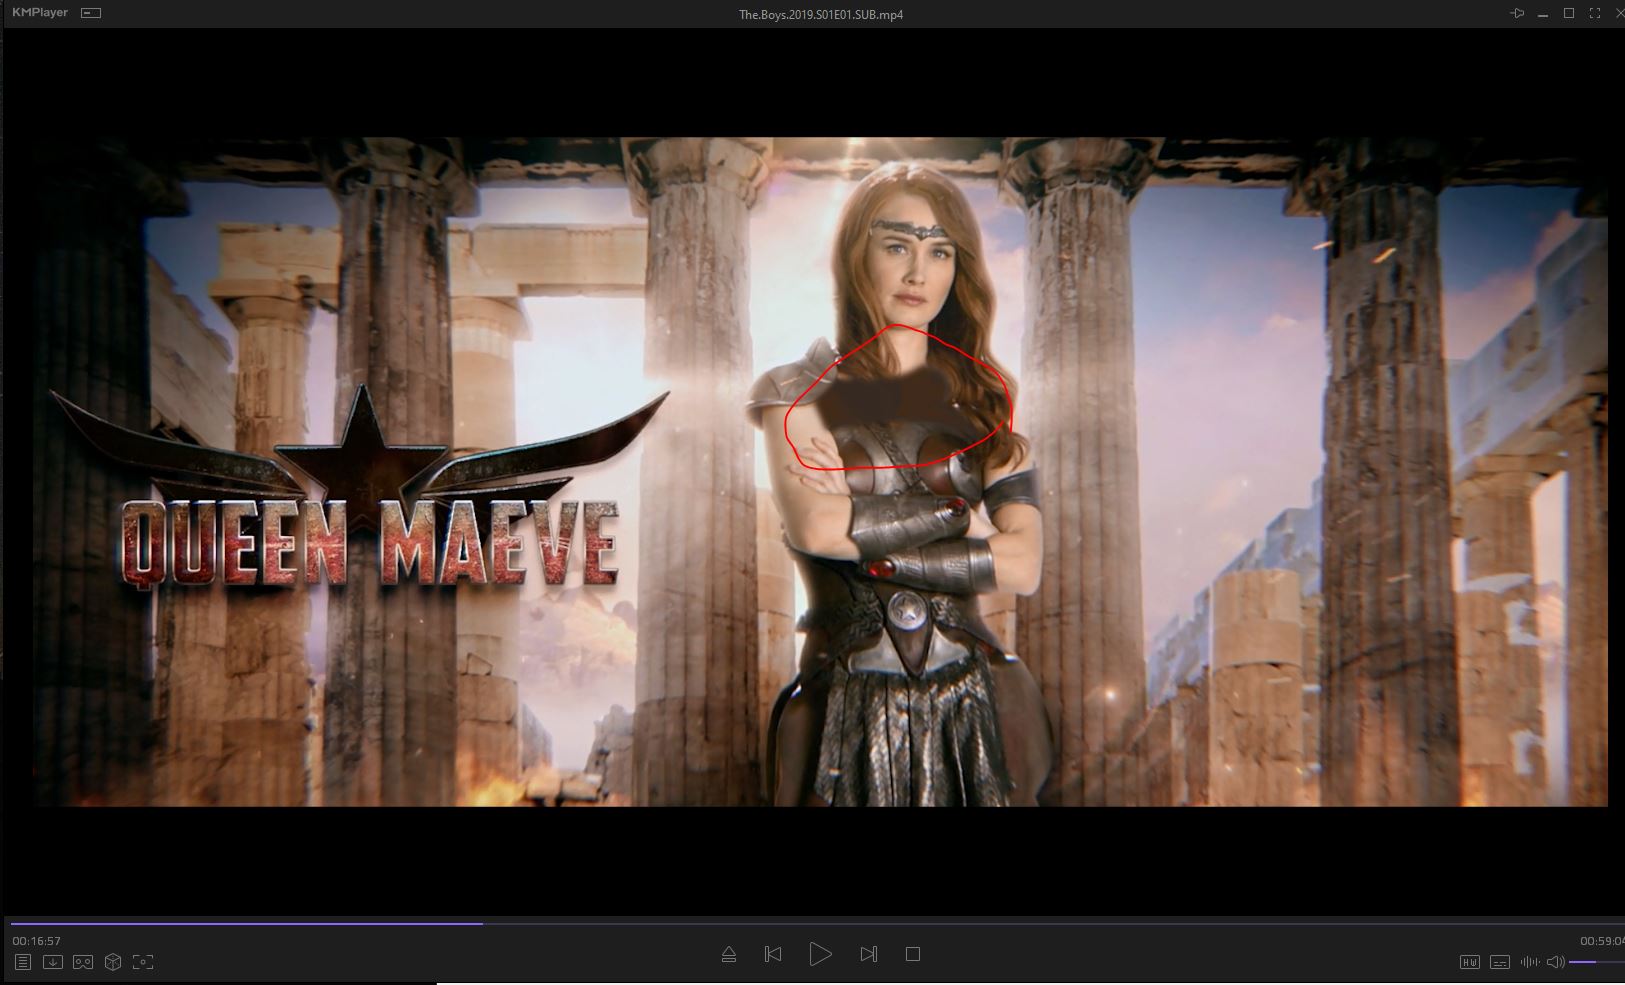Toggle HW hardware acceleration
This screenshot has width=1625, height=985.
1469,962
